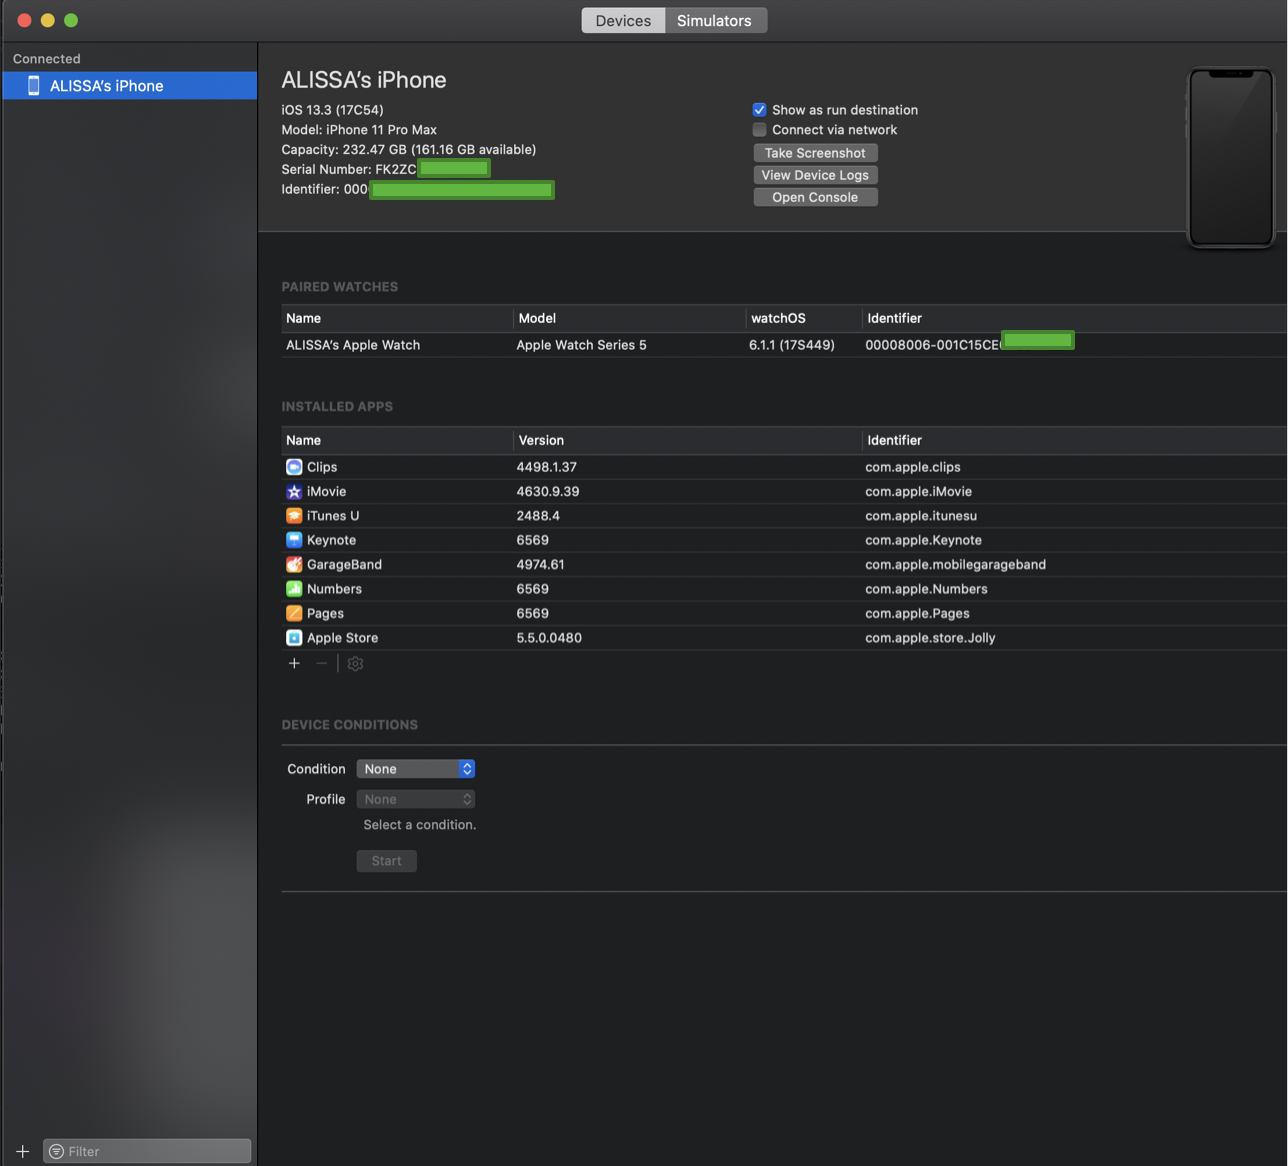This screenshot has height=1166, width=1288.
Task: Click the Take Screenshot button
Action: (x=815, y=153)
